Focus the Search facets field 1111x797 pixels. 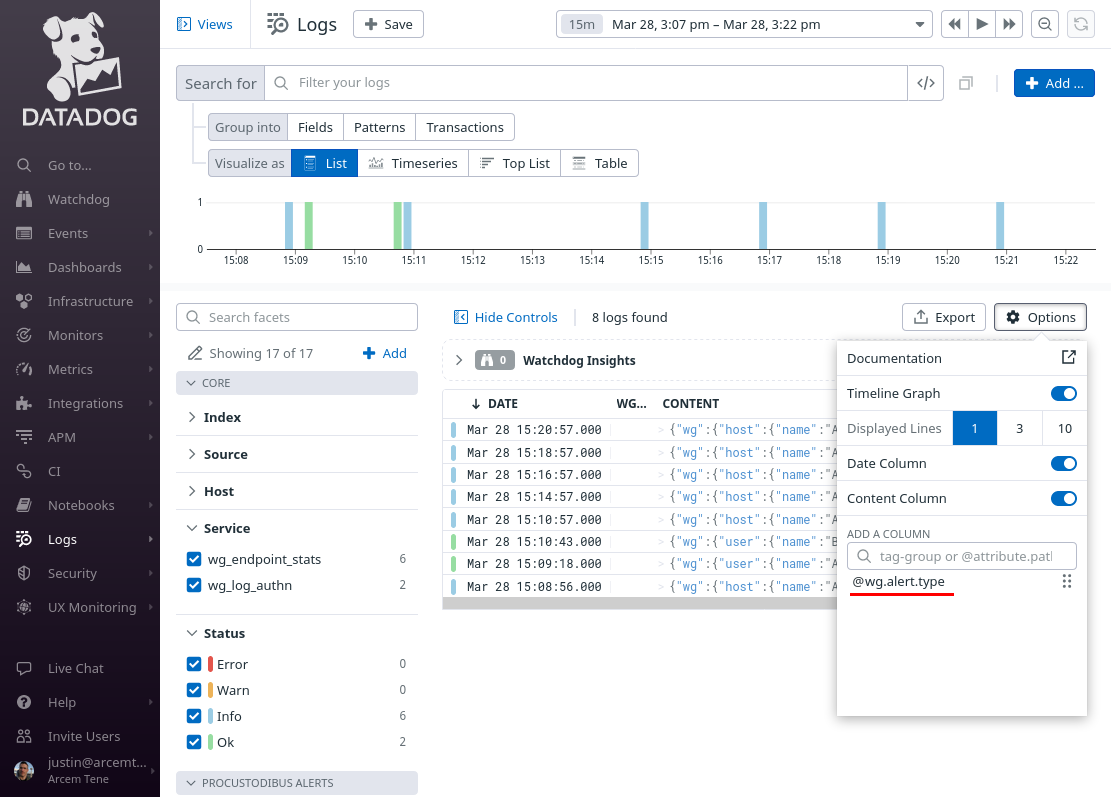point(297,317)
